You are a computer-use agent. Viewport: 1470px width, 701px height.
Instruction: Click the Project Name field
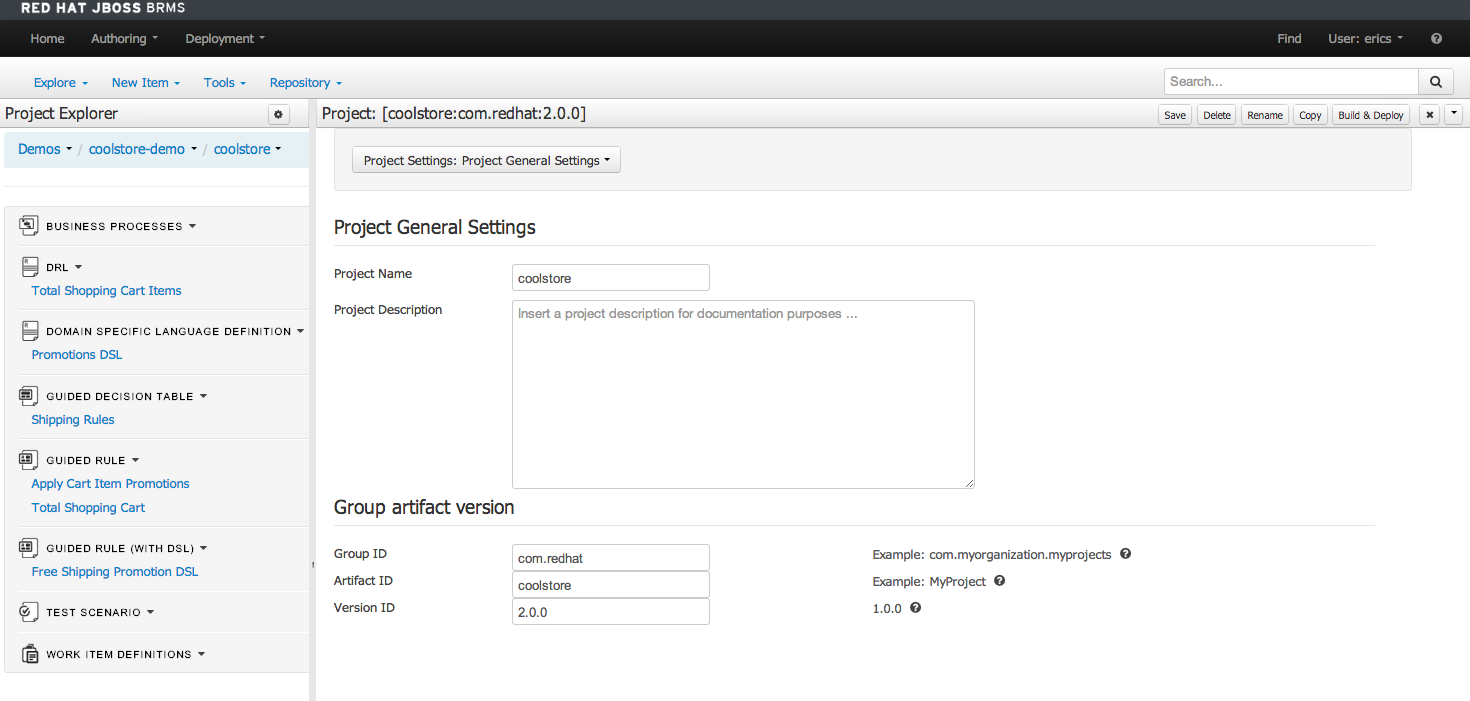tap(611, 278)
